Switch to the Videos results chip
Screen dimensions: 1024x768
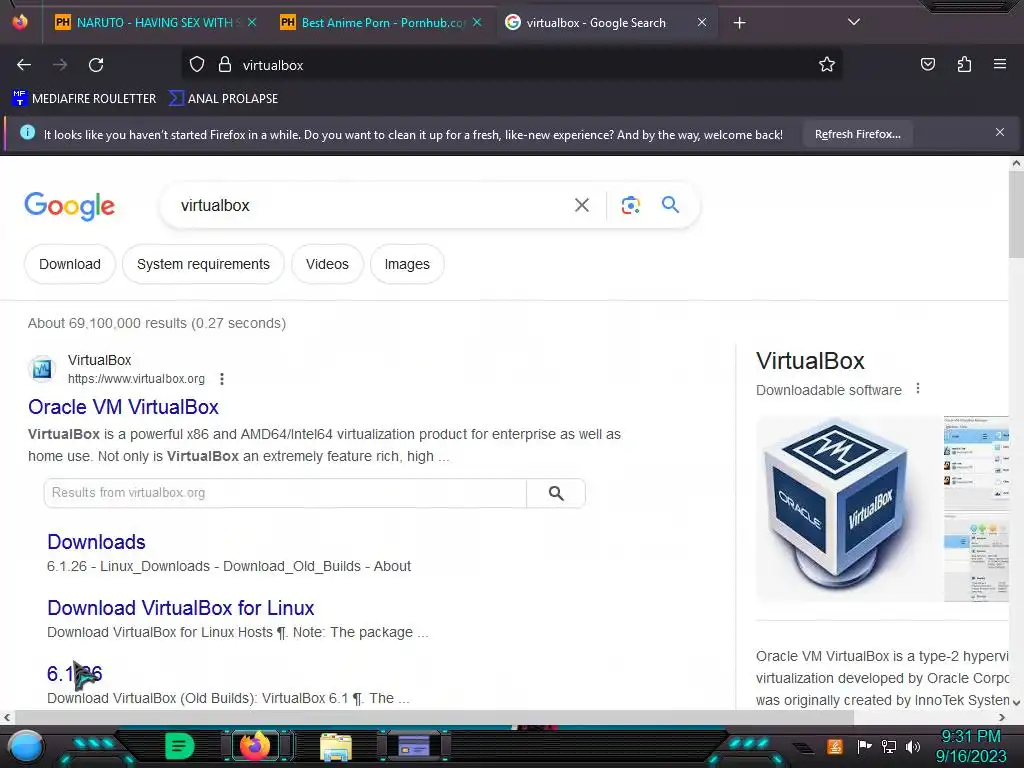327,264
